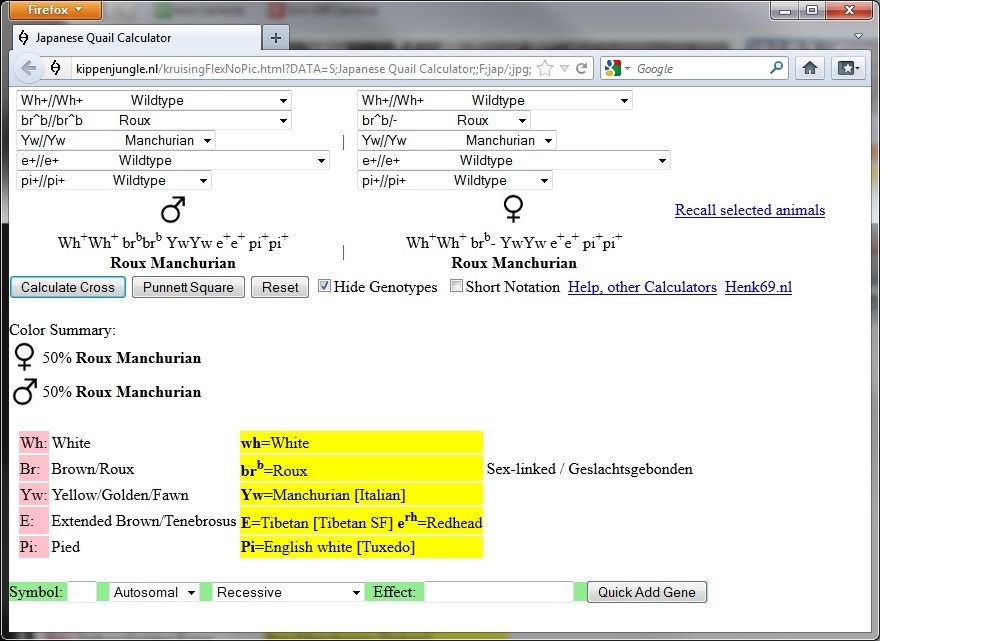Bookmark this page with the star icon
Image resolution: width=1008 pixels, height=641 pixels.
[545, 69]
